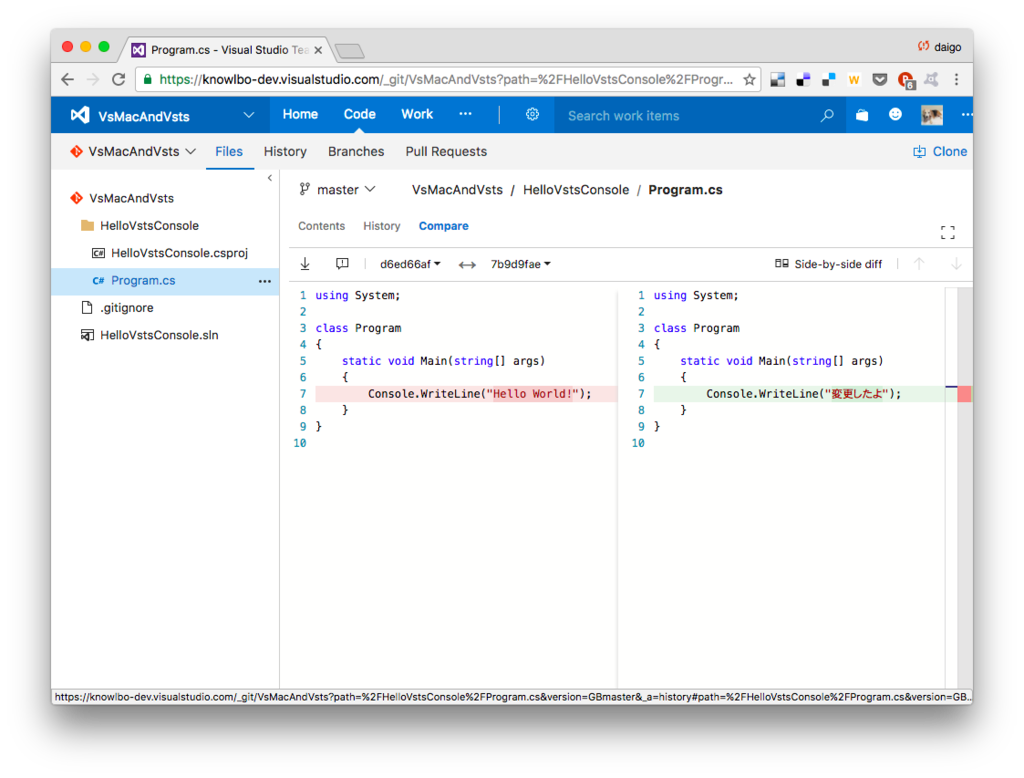Click VsMacAndVsts in the breadcrumb

tap(457, 190)
